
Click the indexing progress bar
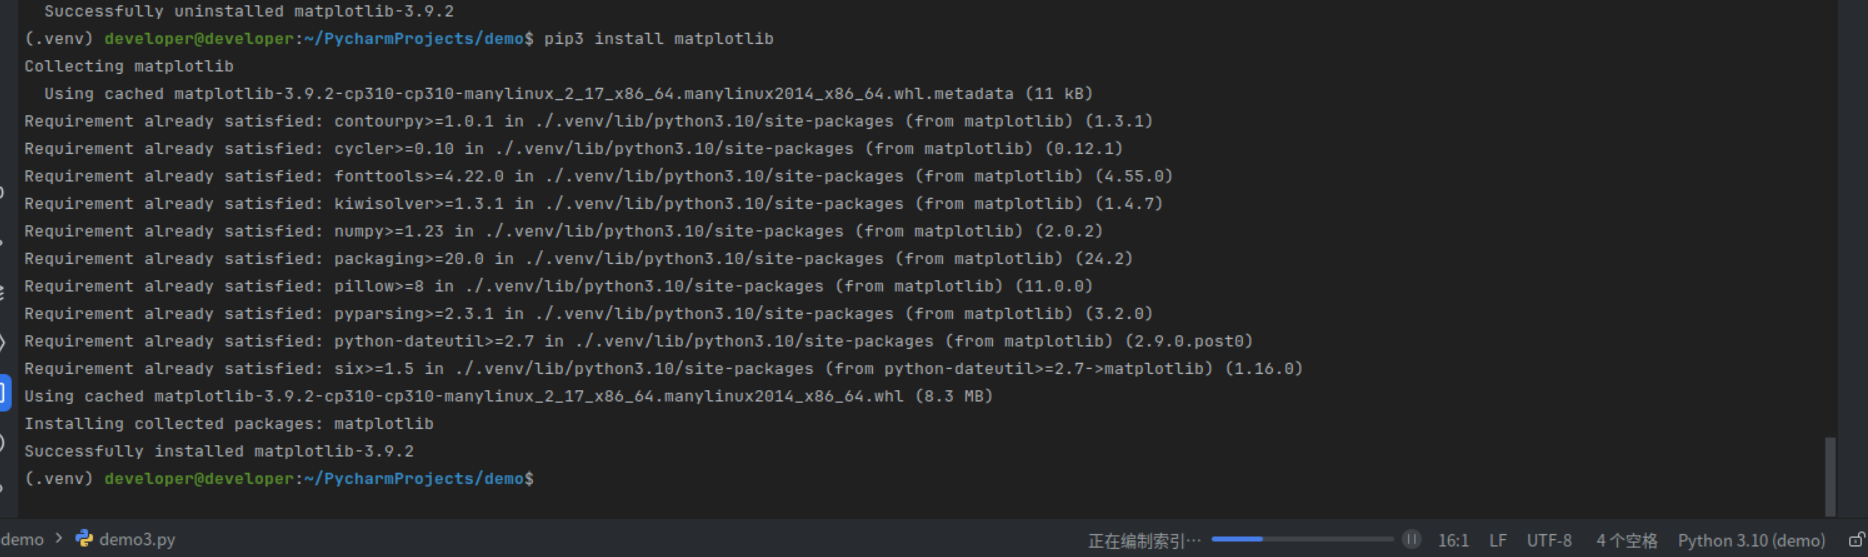(x=1302, y=539)
